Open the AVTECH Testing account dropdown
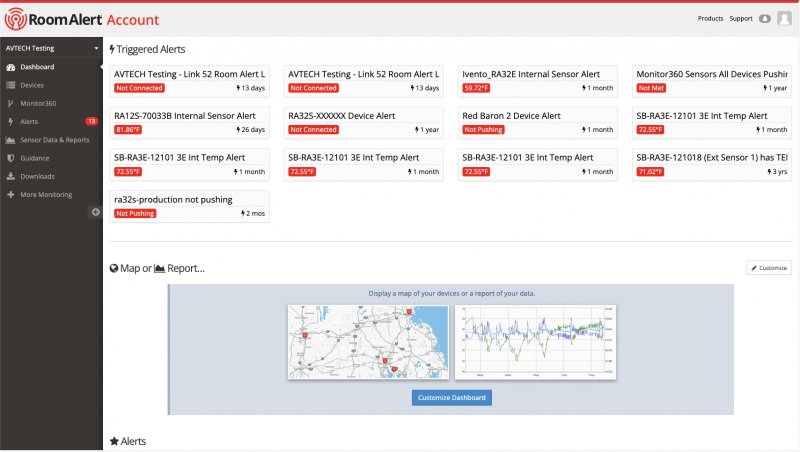This screenshot has height=452, width=800. pyautogui.click(x=51, y=48)
